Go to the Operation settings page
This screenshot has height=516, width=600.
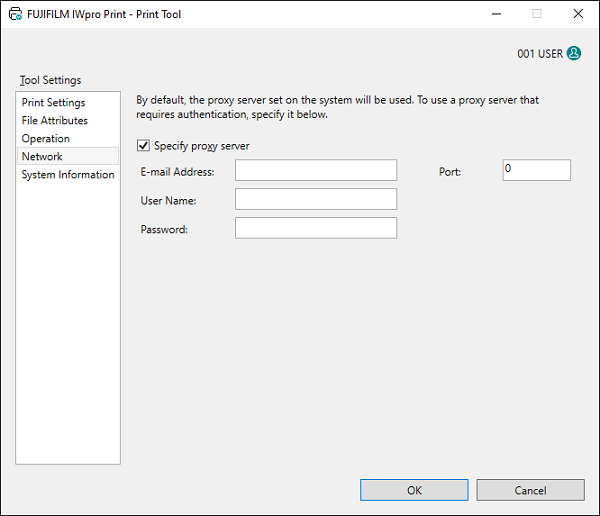pos(46,139)
